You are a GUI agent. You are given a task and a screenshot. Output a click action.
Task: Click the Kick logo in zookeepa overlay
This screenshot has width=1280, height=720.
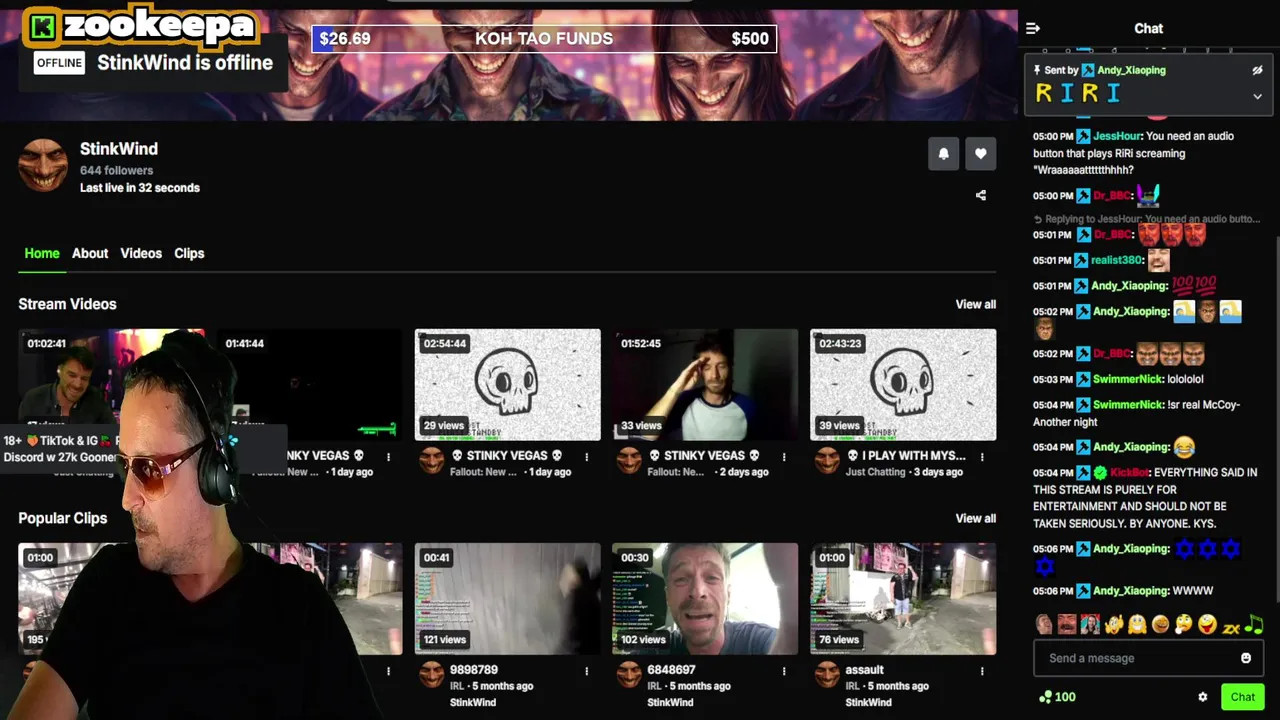click(42, 27)
